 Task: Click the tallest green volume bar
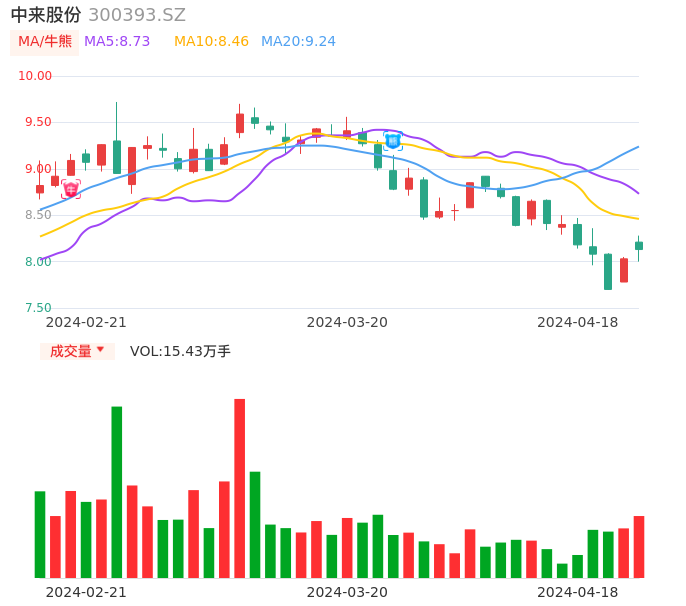click(x=117, y=491)
